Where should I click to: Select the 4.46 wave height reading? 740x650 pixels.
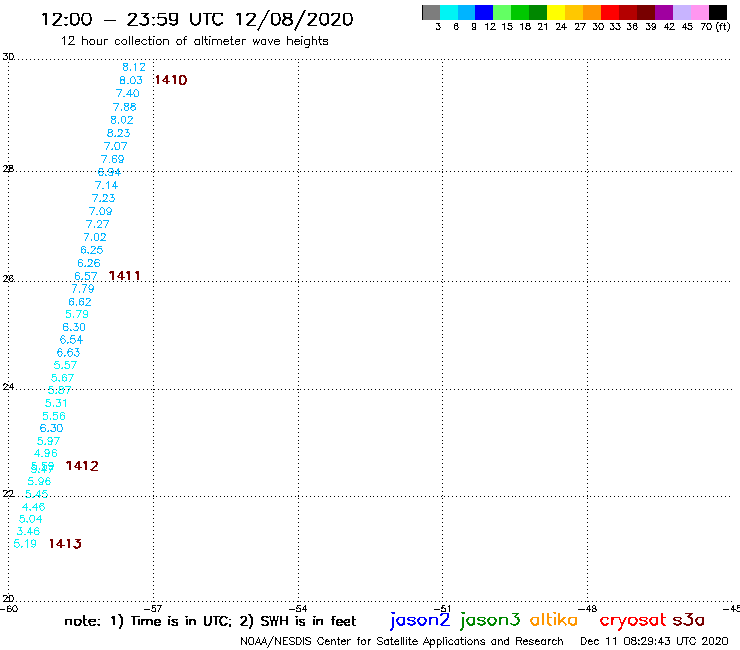34,507
